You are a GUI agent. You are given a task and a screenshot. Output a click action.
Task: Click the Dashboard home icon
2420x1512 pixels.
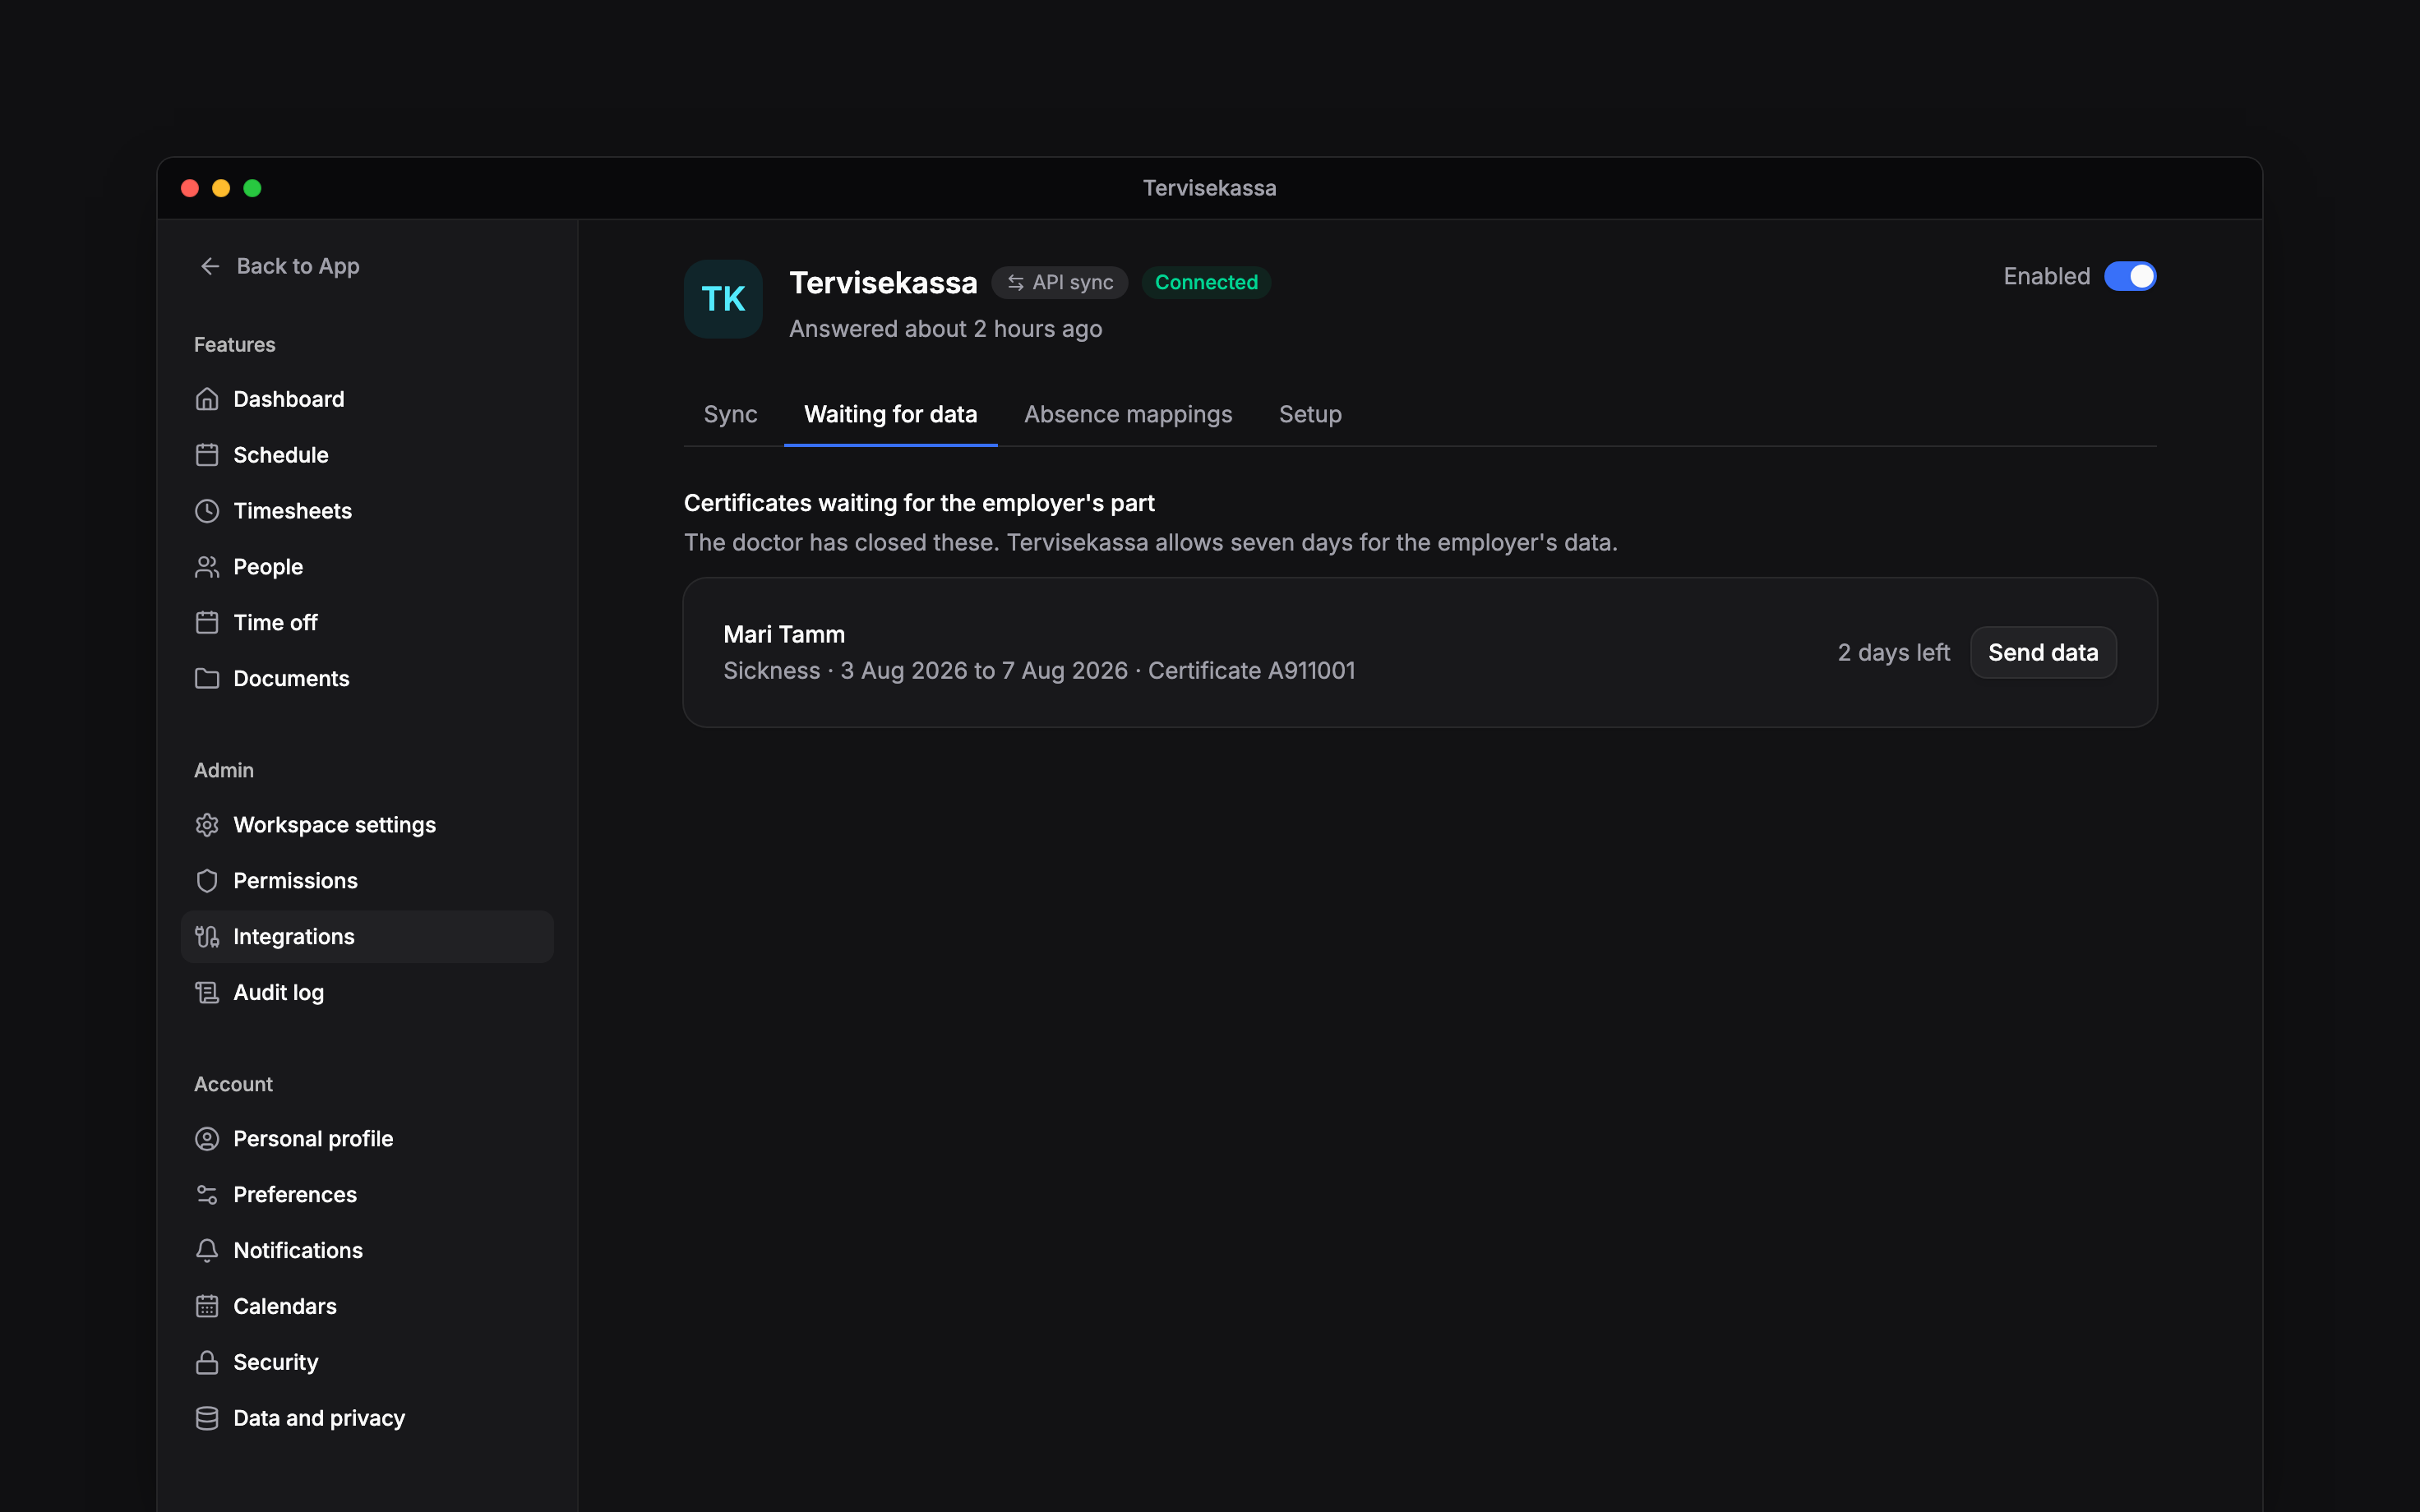point(207,399)
